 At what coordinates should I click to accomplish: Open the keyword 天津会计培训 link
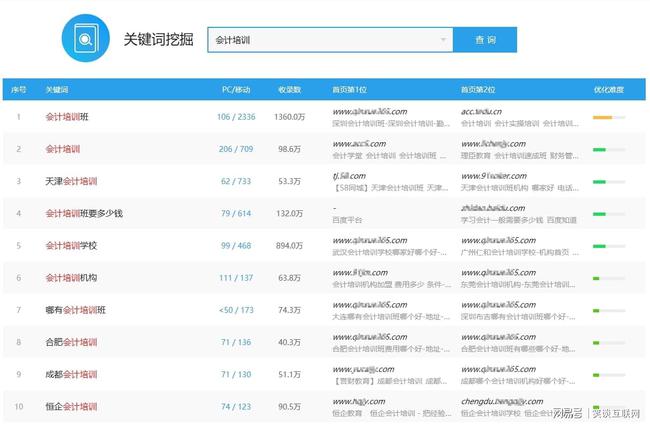click(71, 181)
